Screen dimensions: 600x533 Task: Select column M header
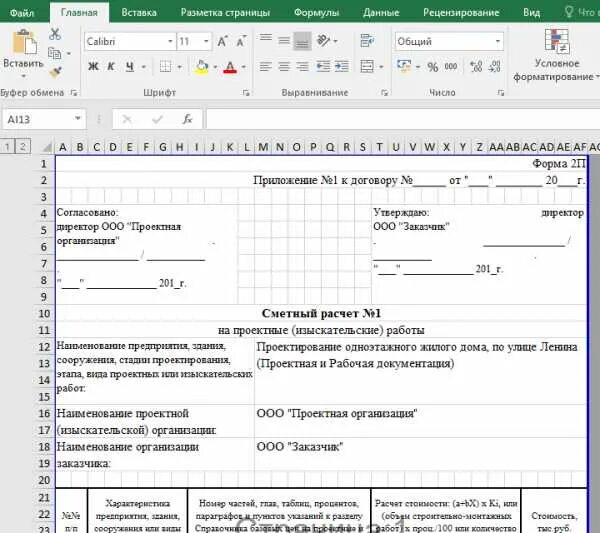[263, 147]
